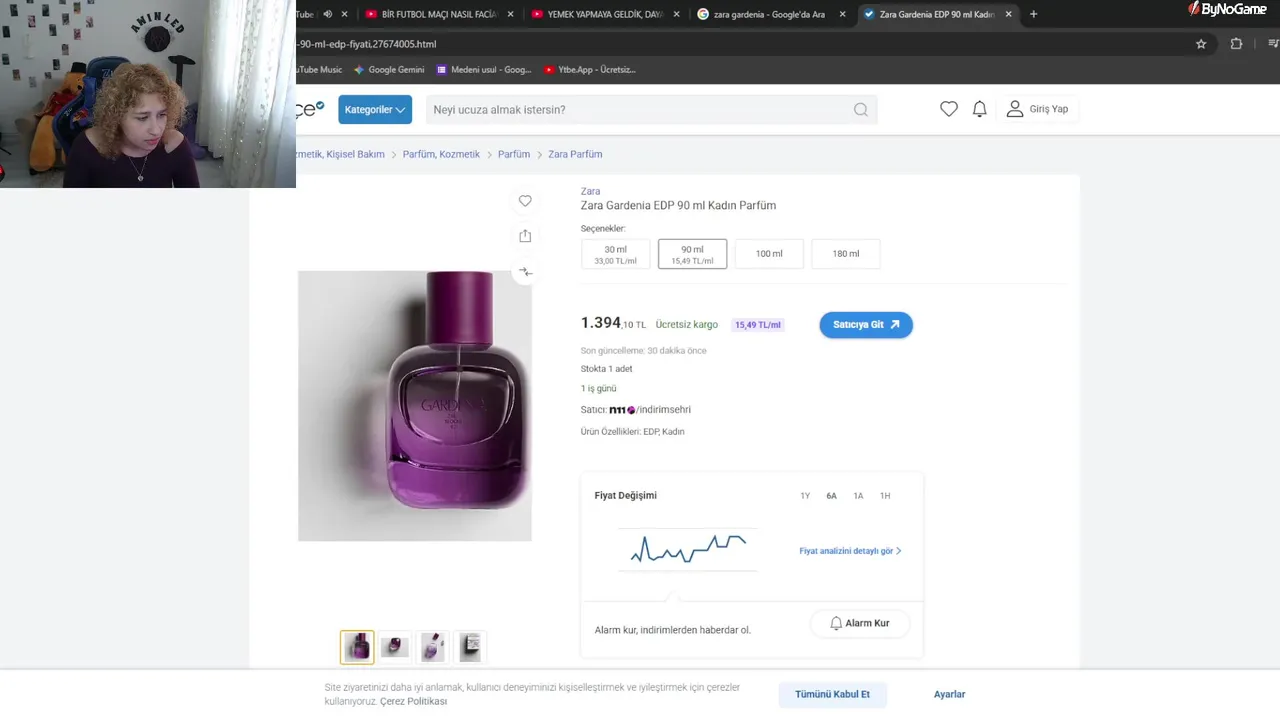1280x720 pixels.
Task: Switch price chart to 6A range
Action: (x=831, y=496)
